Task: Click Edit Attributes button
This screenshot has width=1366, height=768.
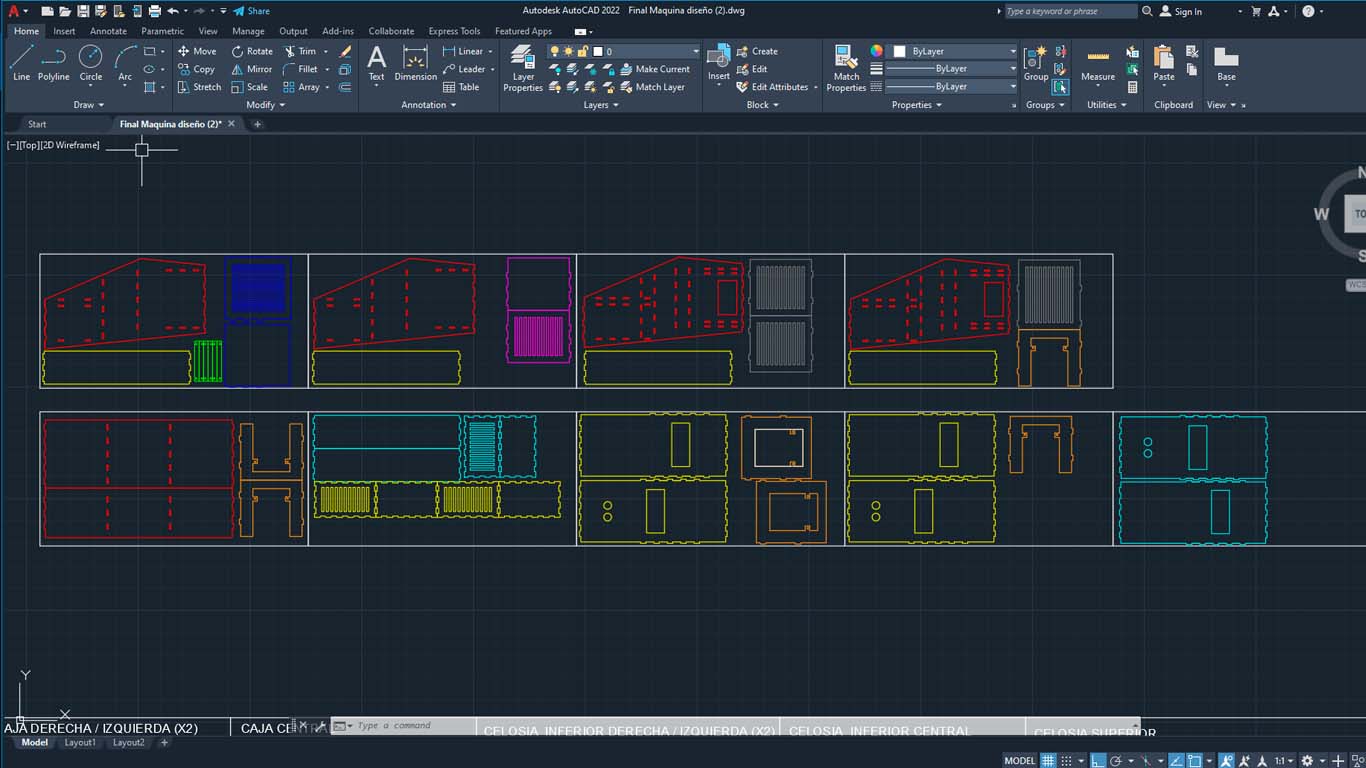Action: [x=775, y=87]
